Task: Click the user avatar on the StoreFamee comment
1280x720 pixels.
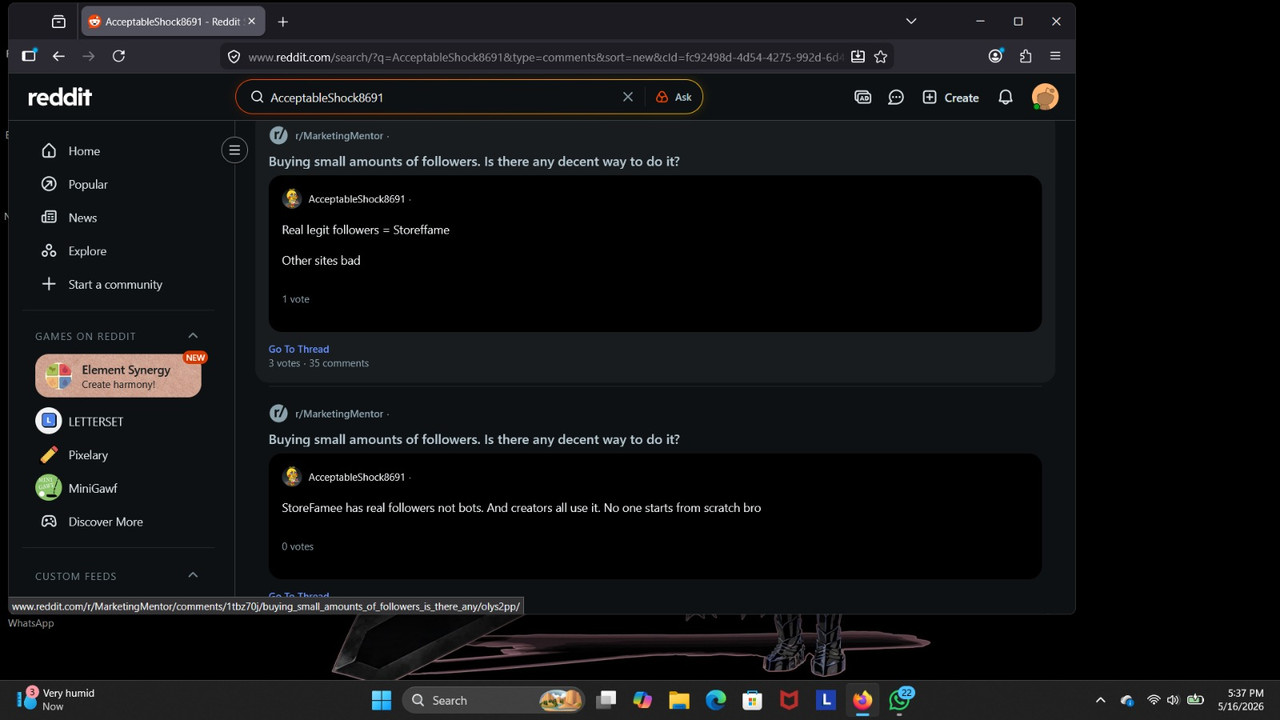Action: click(x=292, y=476)
